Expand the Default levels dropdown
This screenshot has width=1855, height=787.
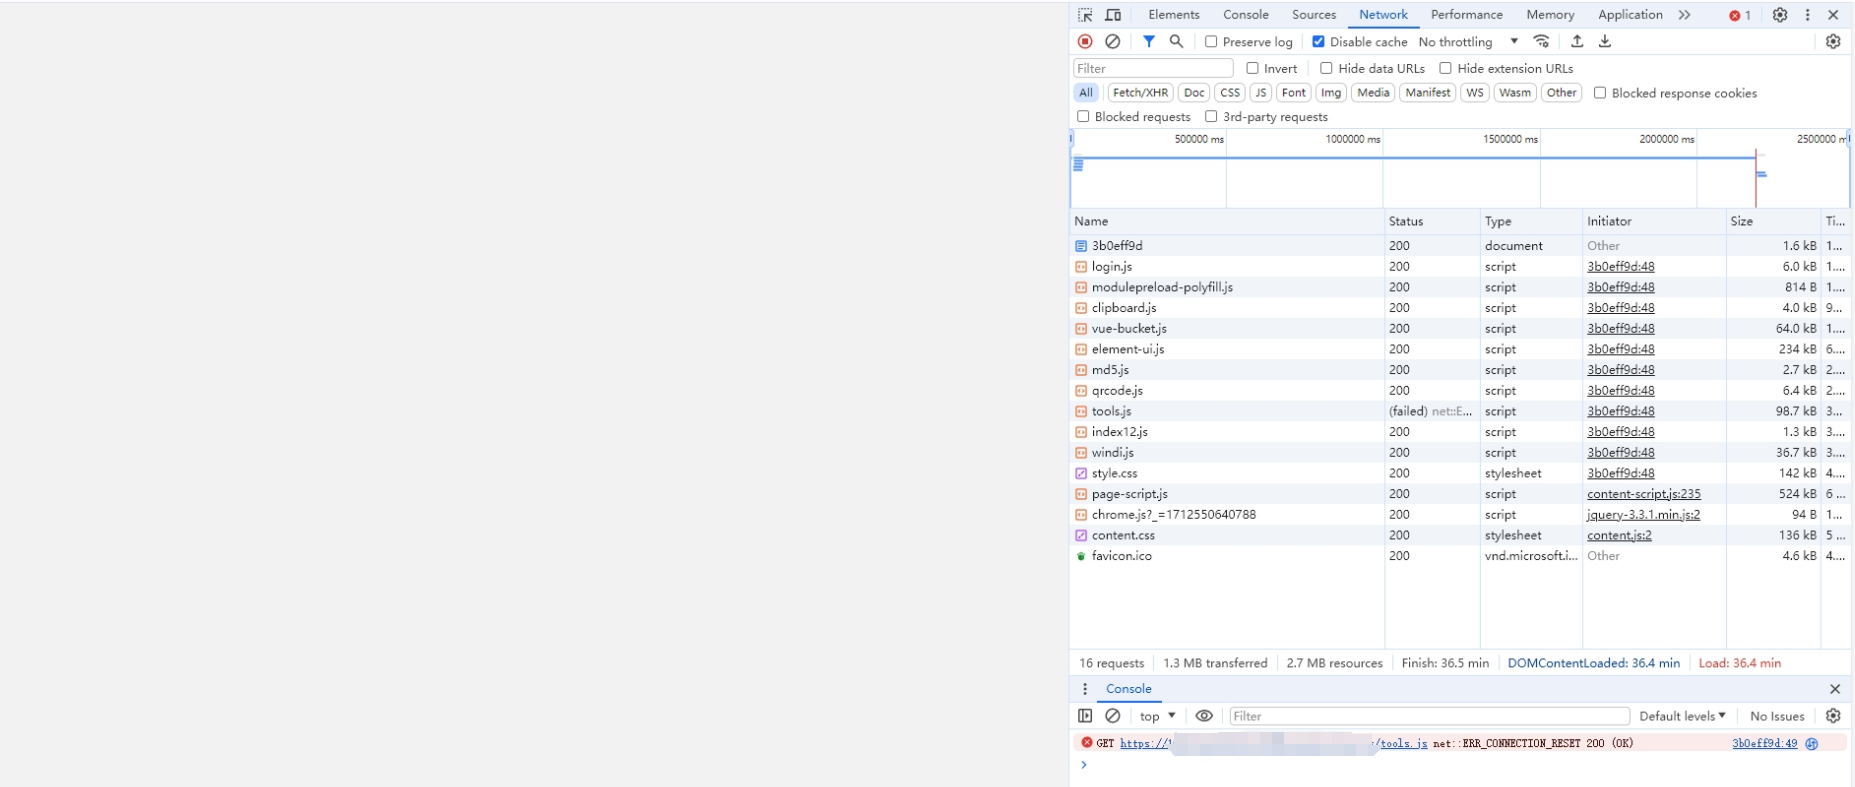[1682, 716]
